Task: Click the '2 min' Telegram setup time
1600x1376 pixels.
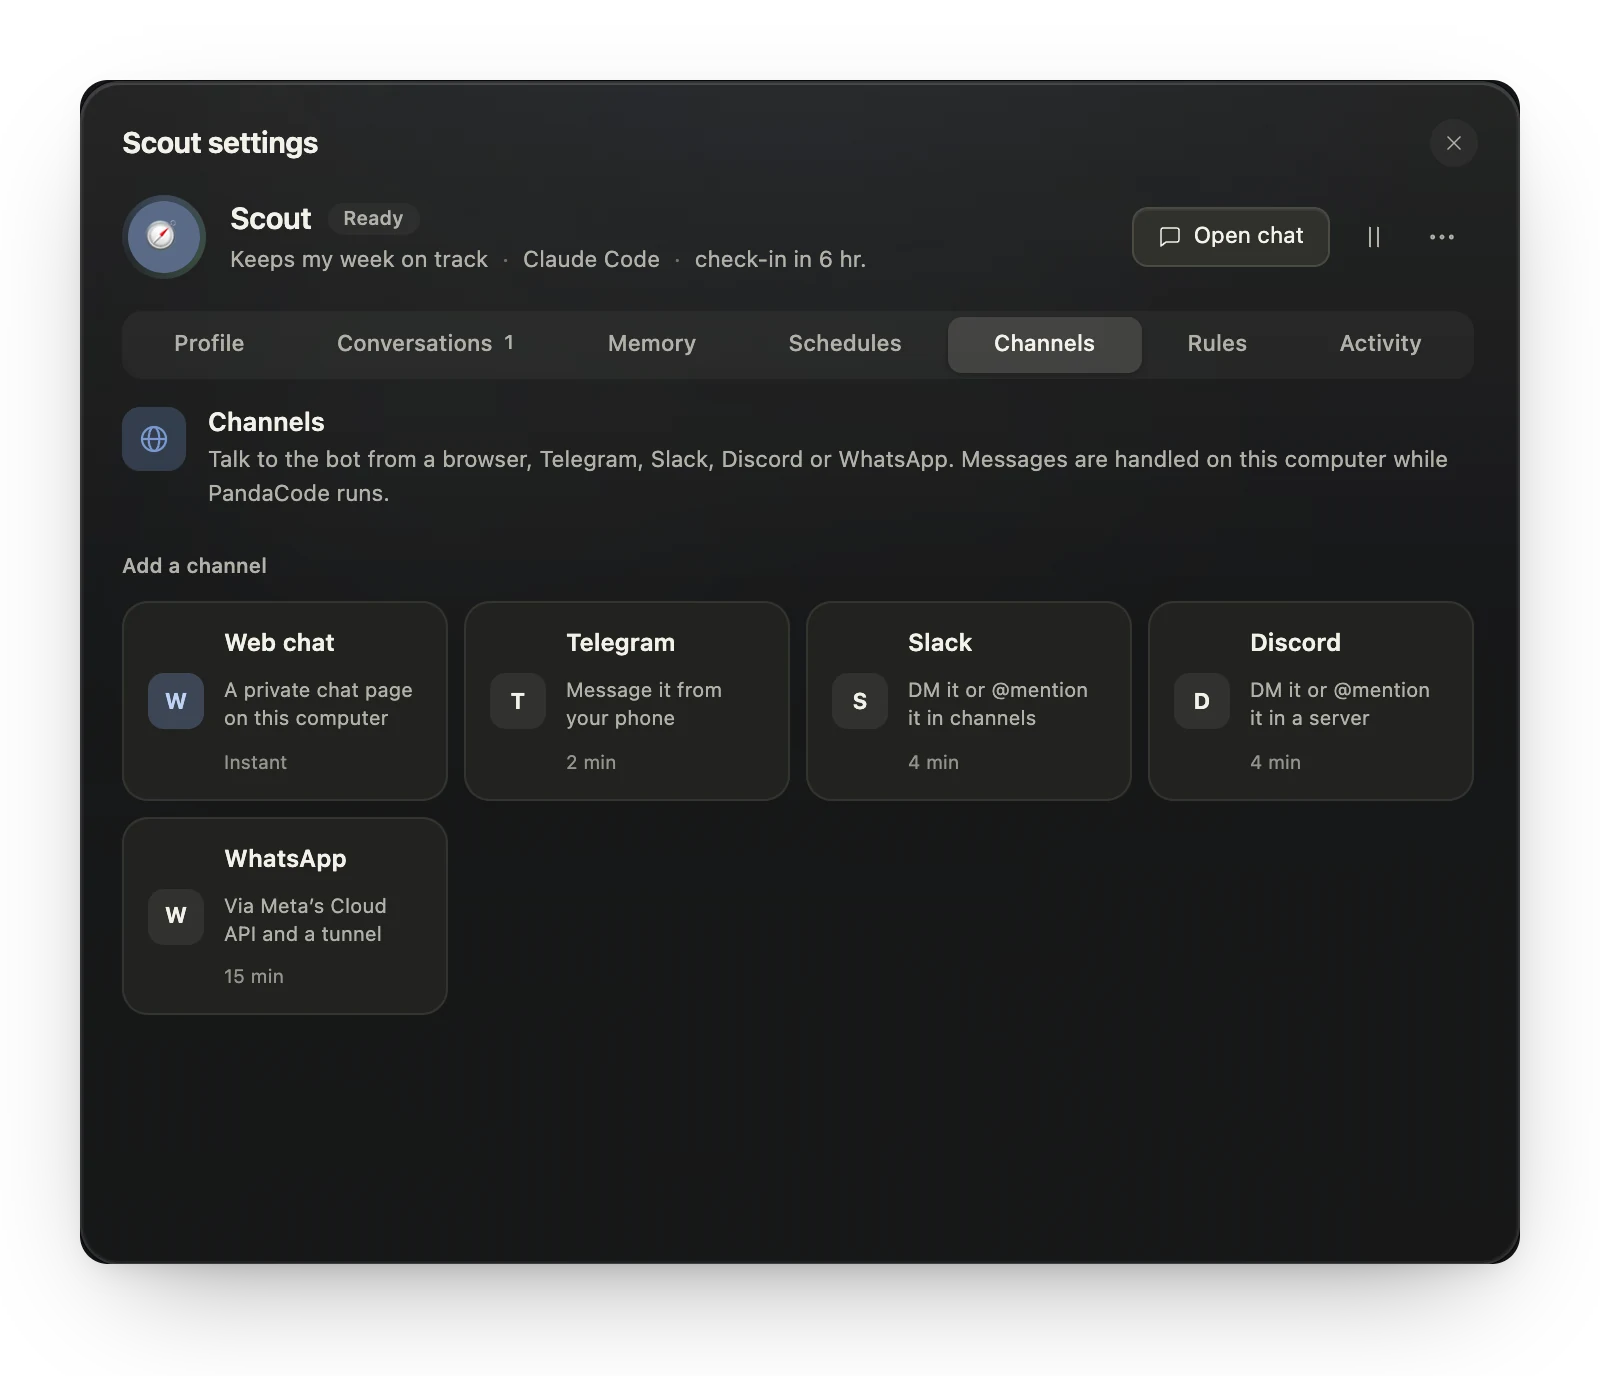Action: click(591, 763)
